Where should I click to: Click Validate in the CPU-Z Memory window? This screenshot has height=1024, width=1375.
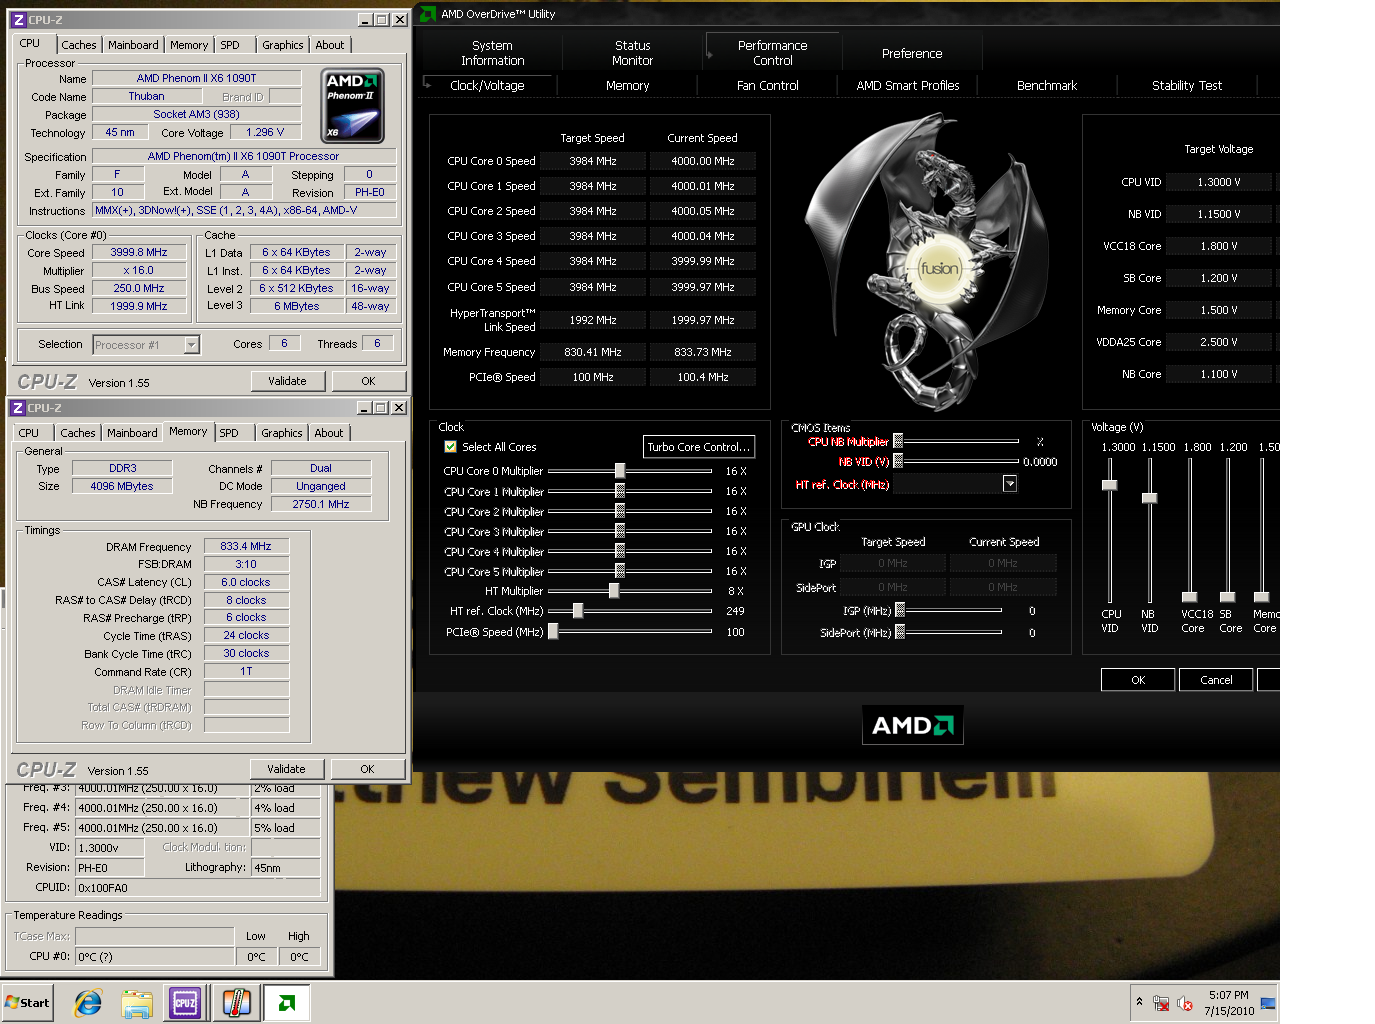286,769
